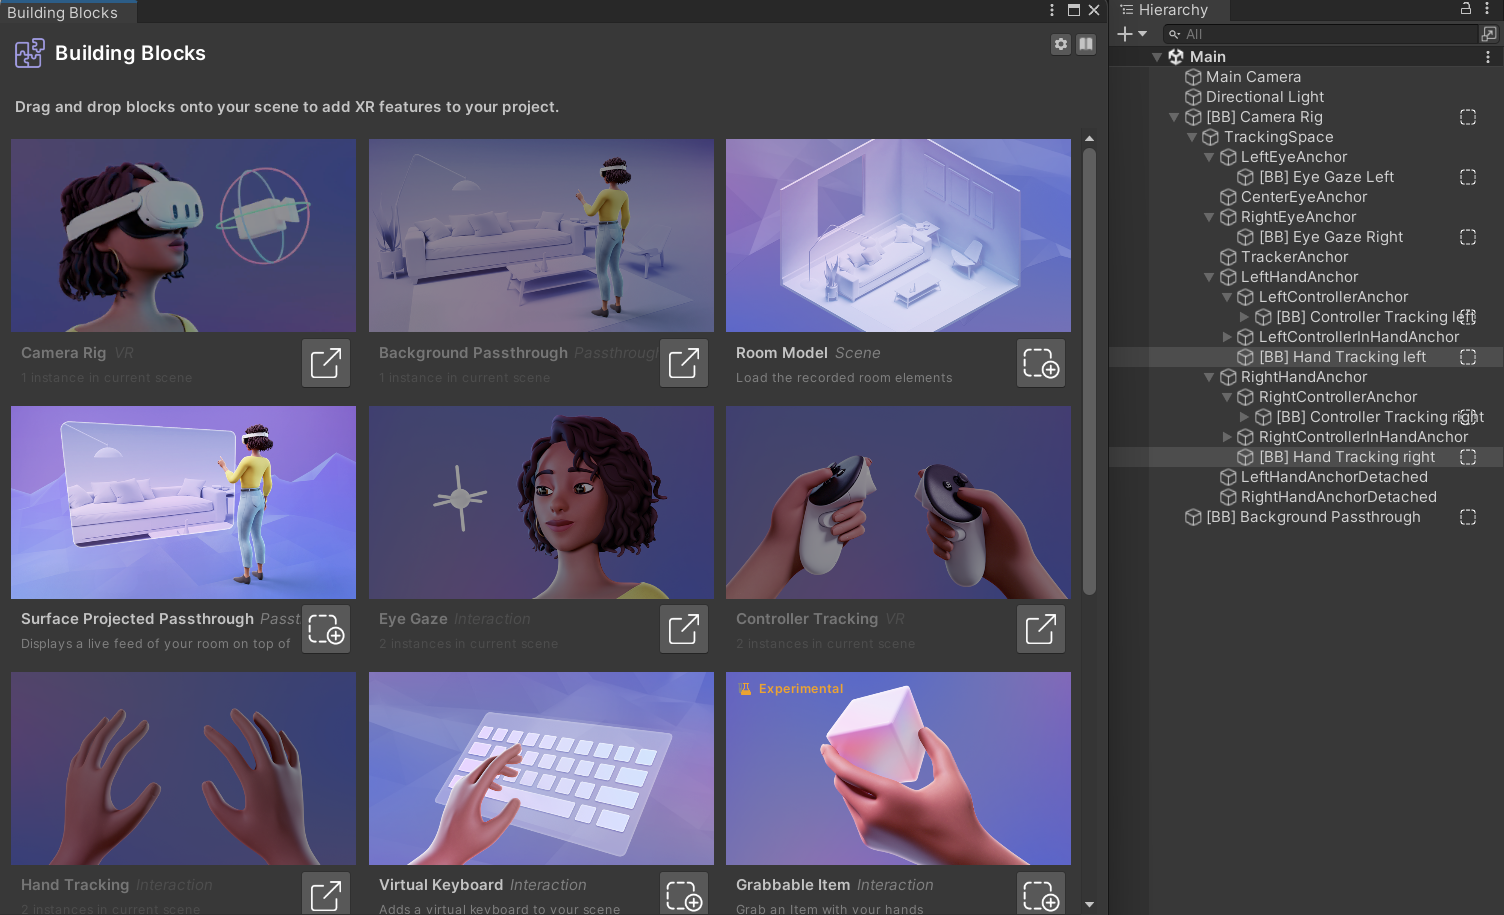
Task: Click Eye Gaze show-instance icon
Action: (x=684, y=629)
